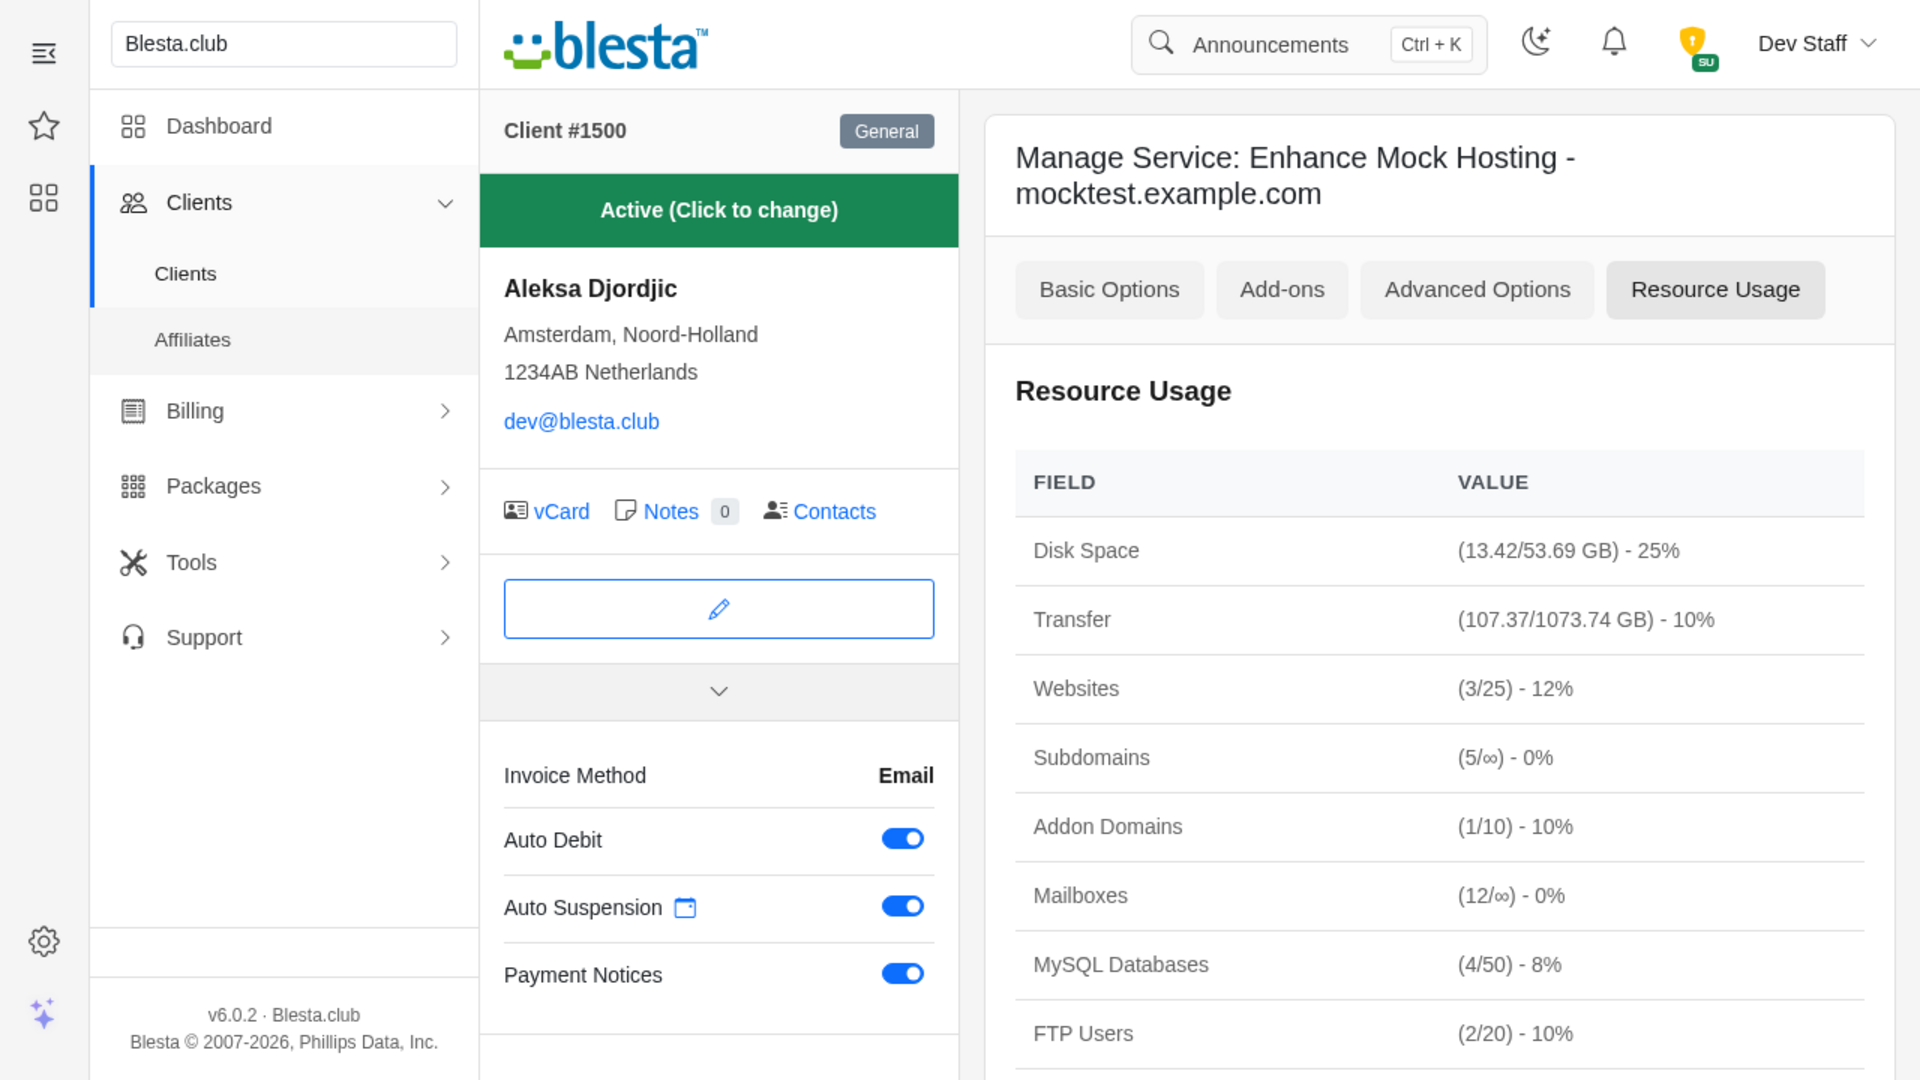The height and width of the screenshot is (1080, 1920).
Task: Click the Blesta logo
Action: click(x=606, y=46)
